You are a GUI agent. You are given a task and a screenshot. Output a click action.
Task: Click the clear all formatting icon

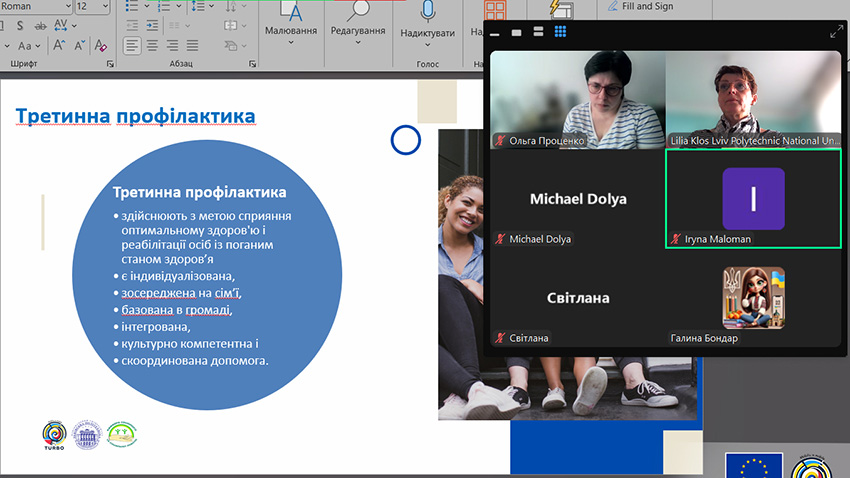100,46
